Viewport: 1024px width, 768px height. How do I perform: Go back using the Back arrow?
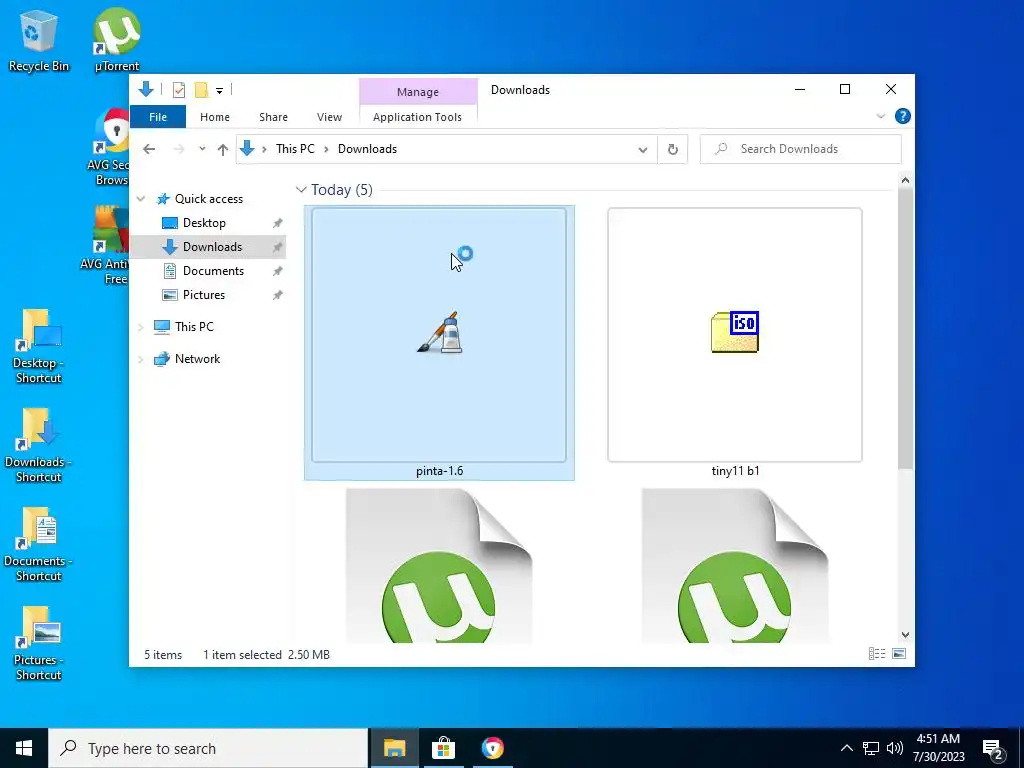(149, 150)
